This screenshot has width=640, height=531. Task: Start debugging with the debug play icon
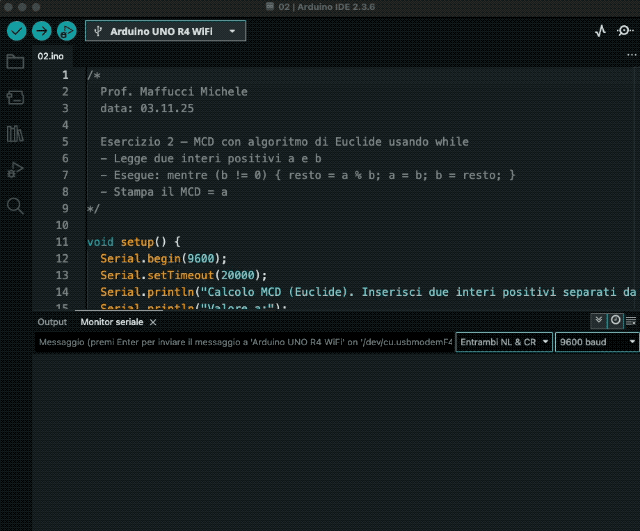coord(67,31)
